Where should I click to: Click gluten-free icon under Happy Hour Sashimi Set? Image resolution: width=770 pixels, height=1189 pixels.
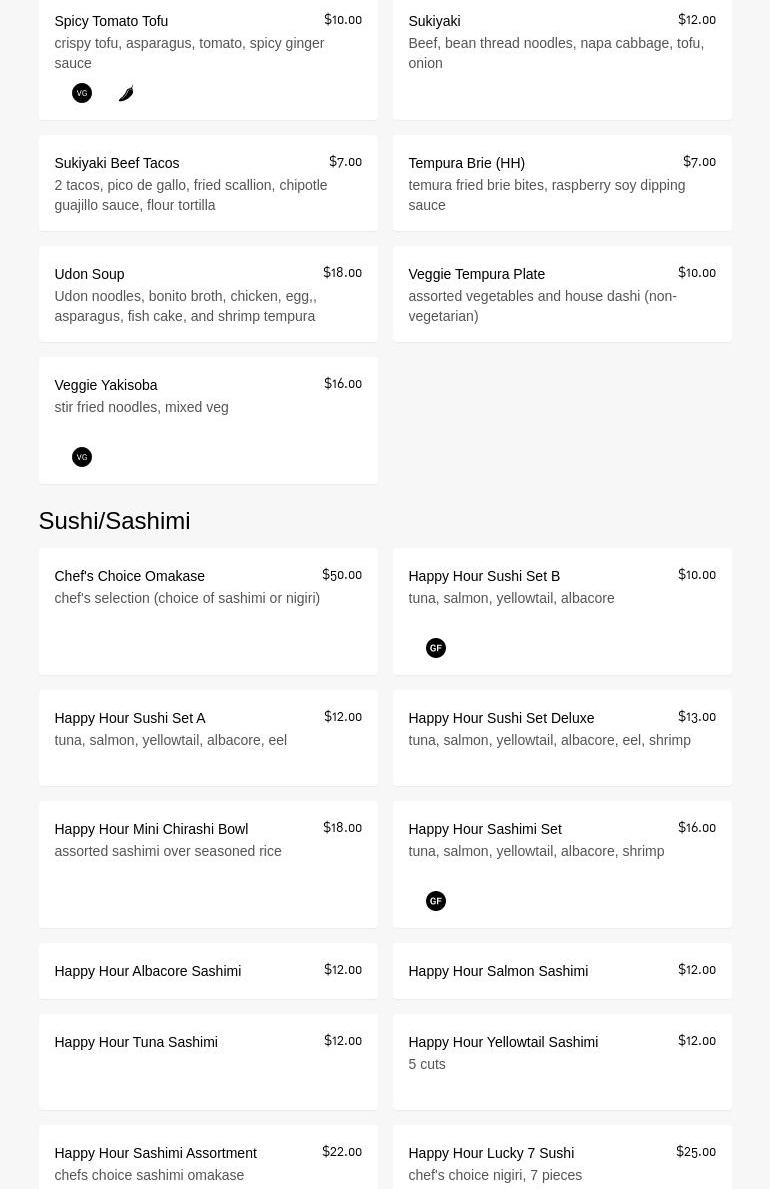(436, 901)
